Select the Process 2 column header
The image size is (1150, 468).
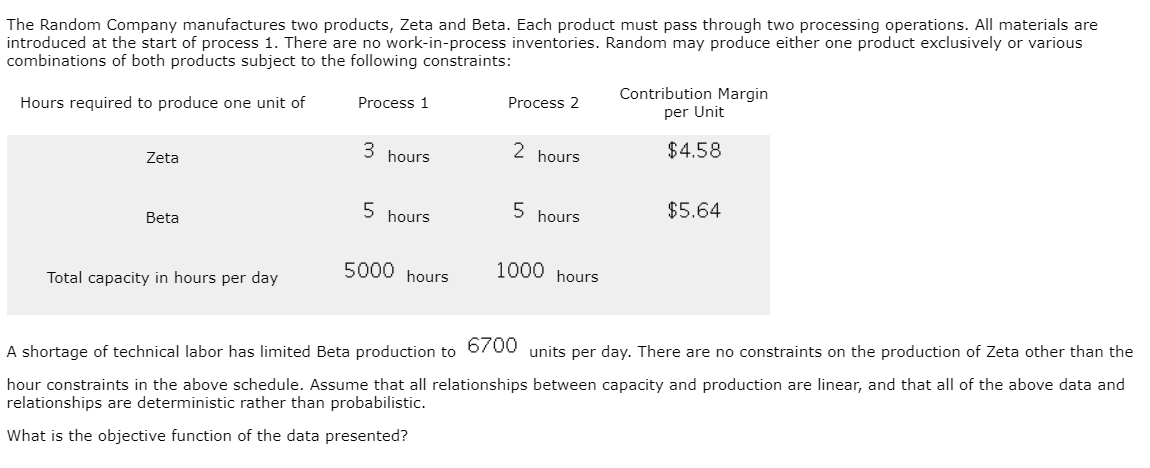point(543,103)
